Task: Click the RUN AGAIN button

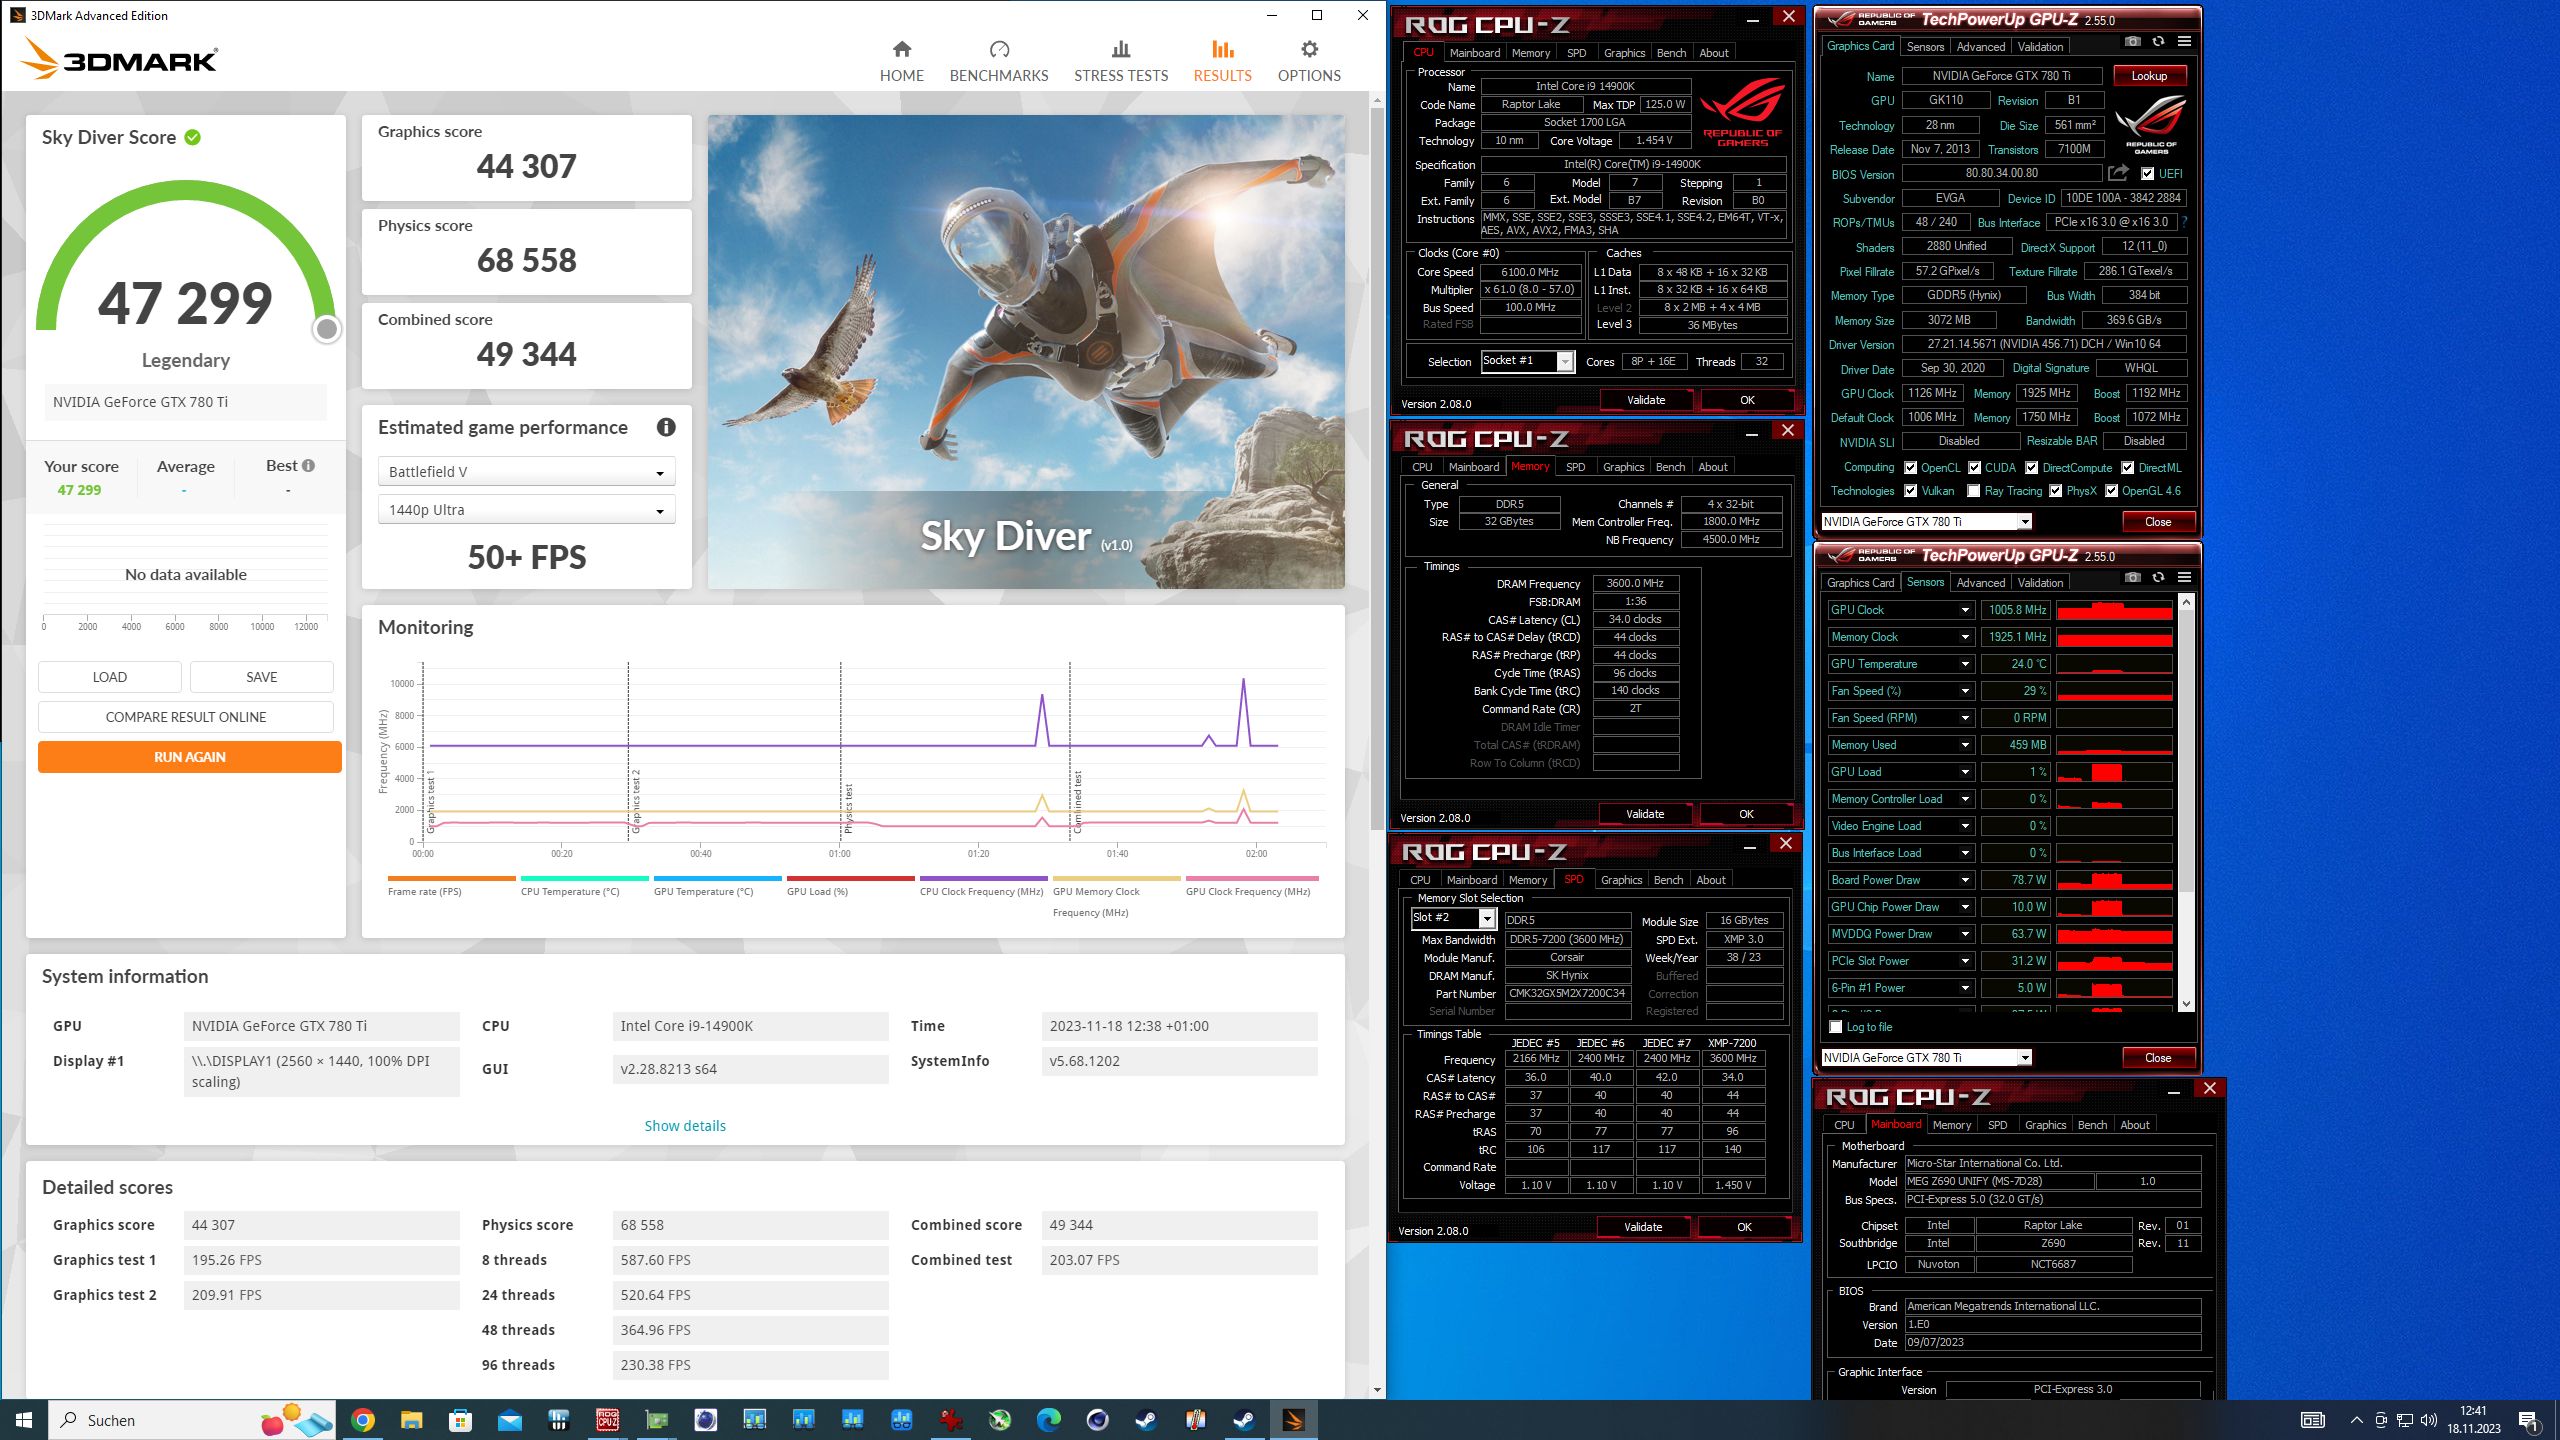Action: 190,757
